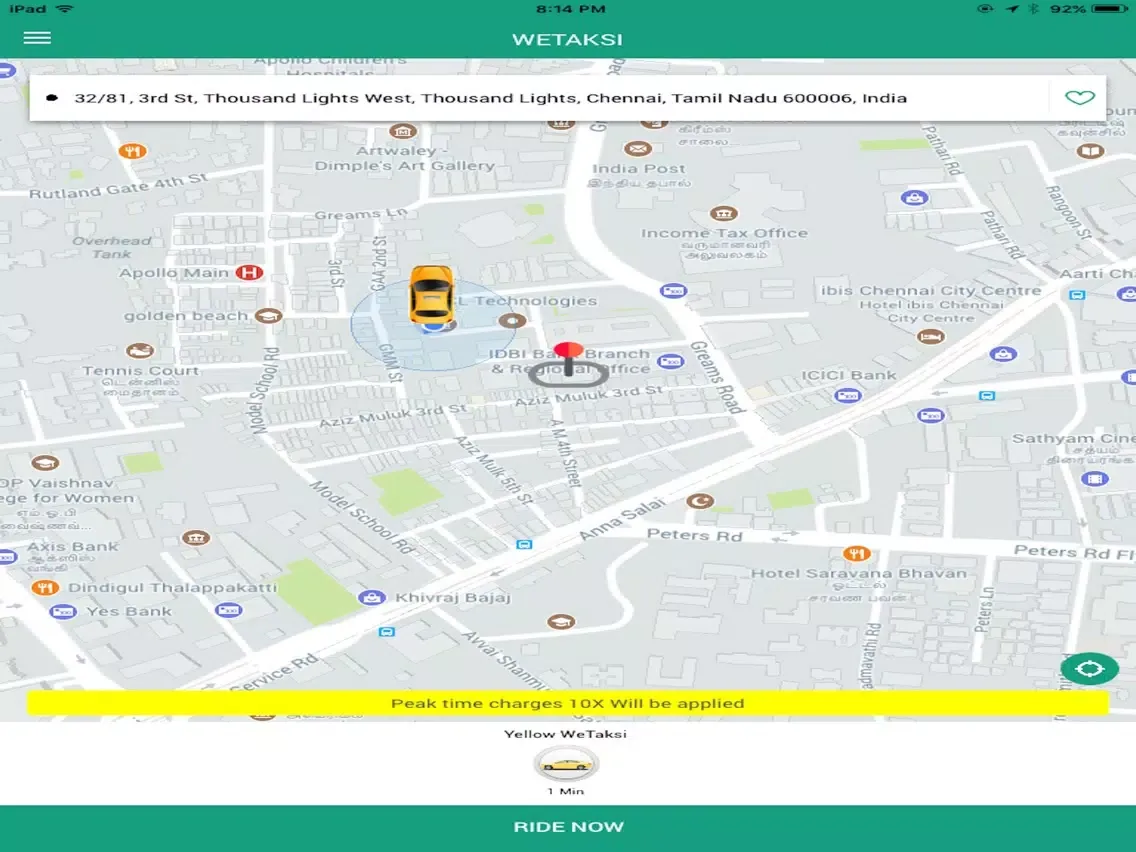Tap Anna Salai road label
The height and width of the screenshot is (852, 1136).
tap(623, 519)
